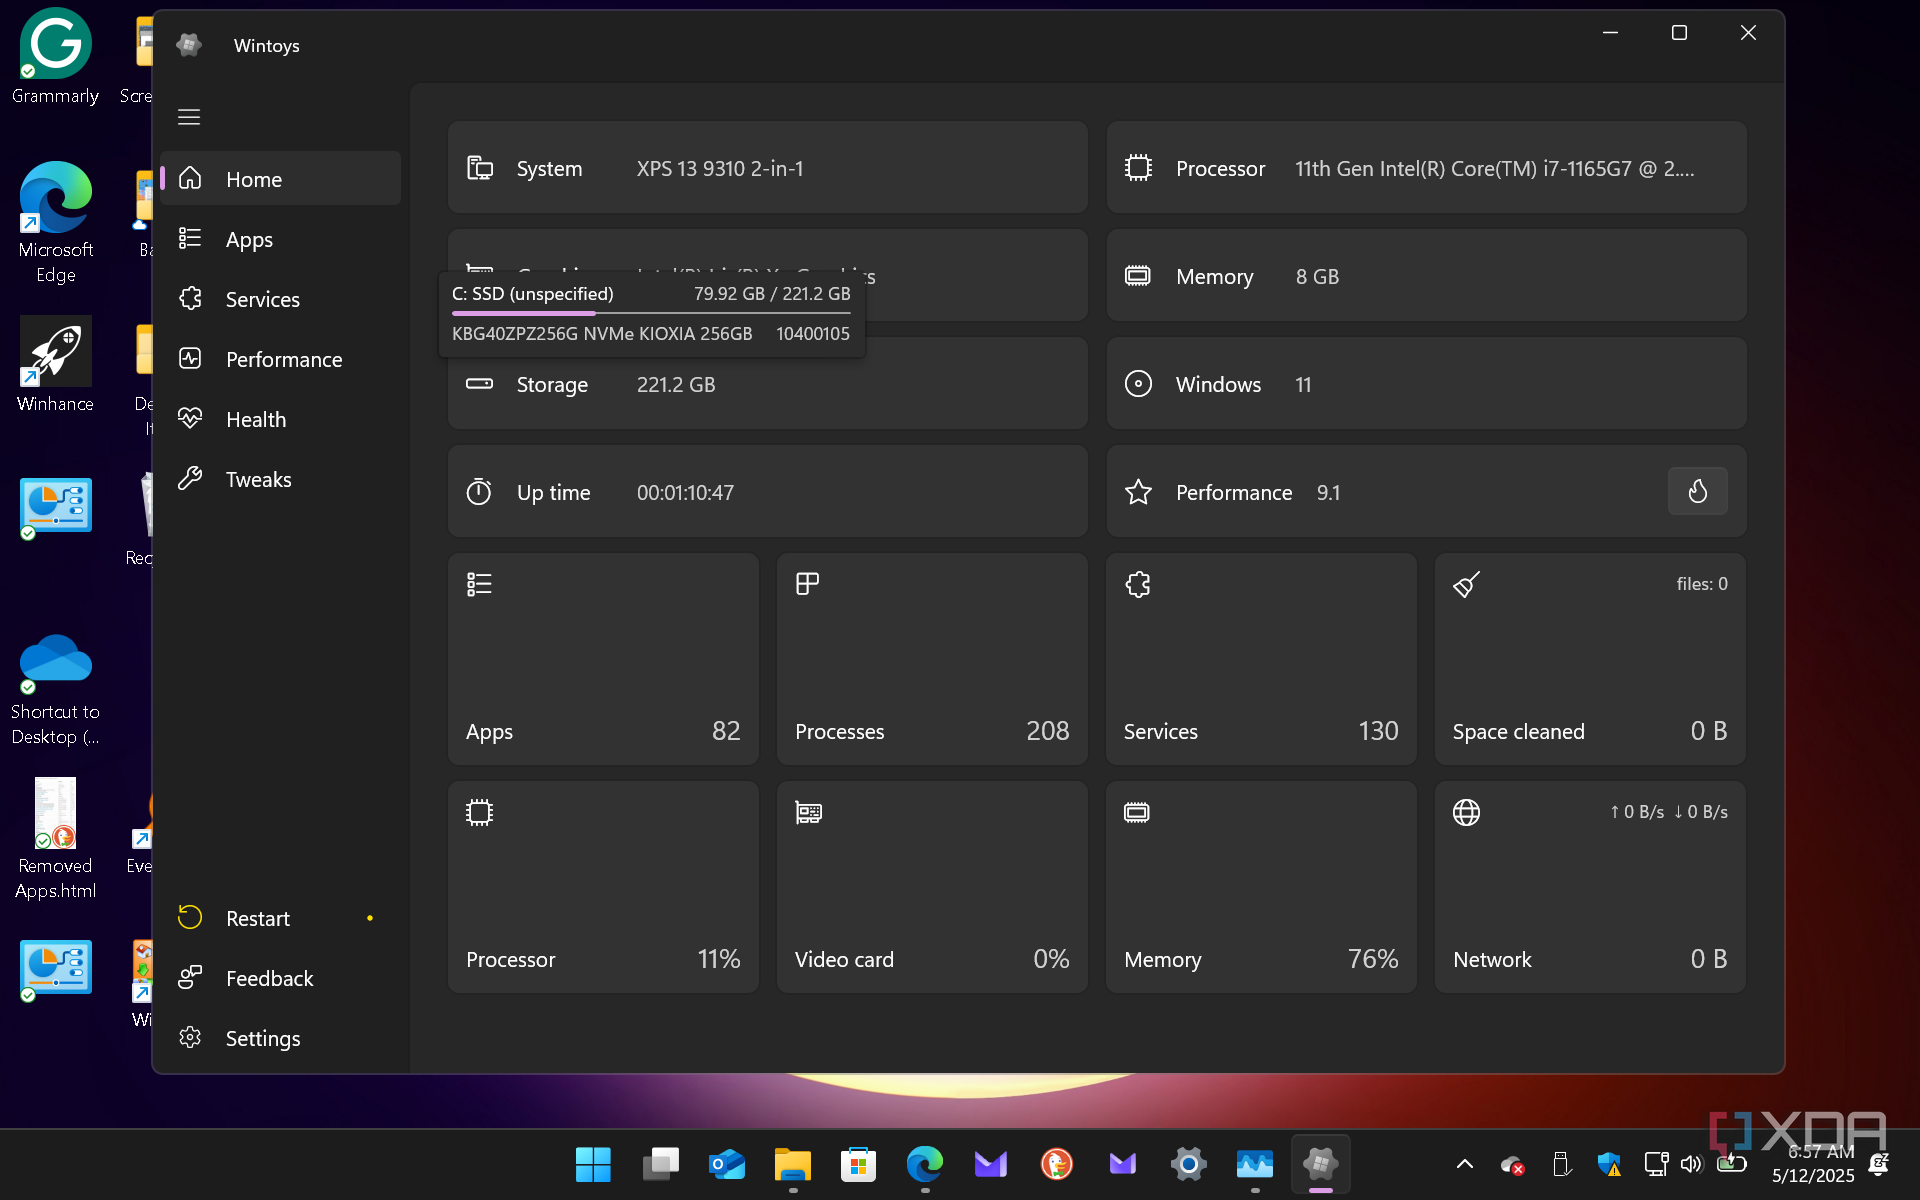Click the Up time stopwatch icon
This screenshot has height=1200, width=1920.
pyautogui.click(x=479, y=492)
